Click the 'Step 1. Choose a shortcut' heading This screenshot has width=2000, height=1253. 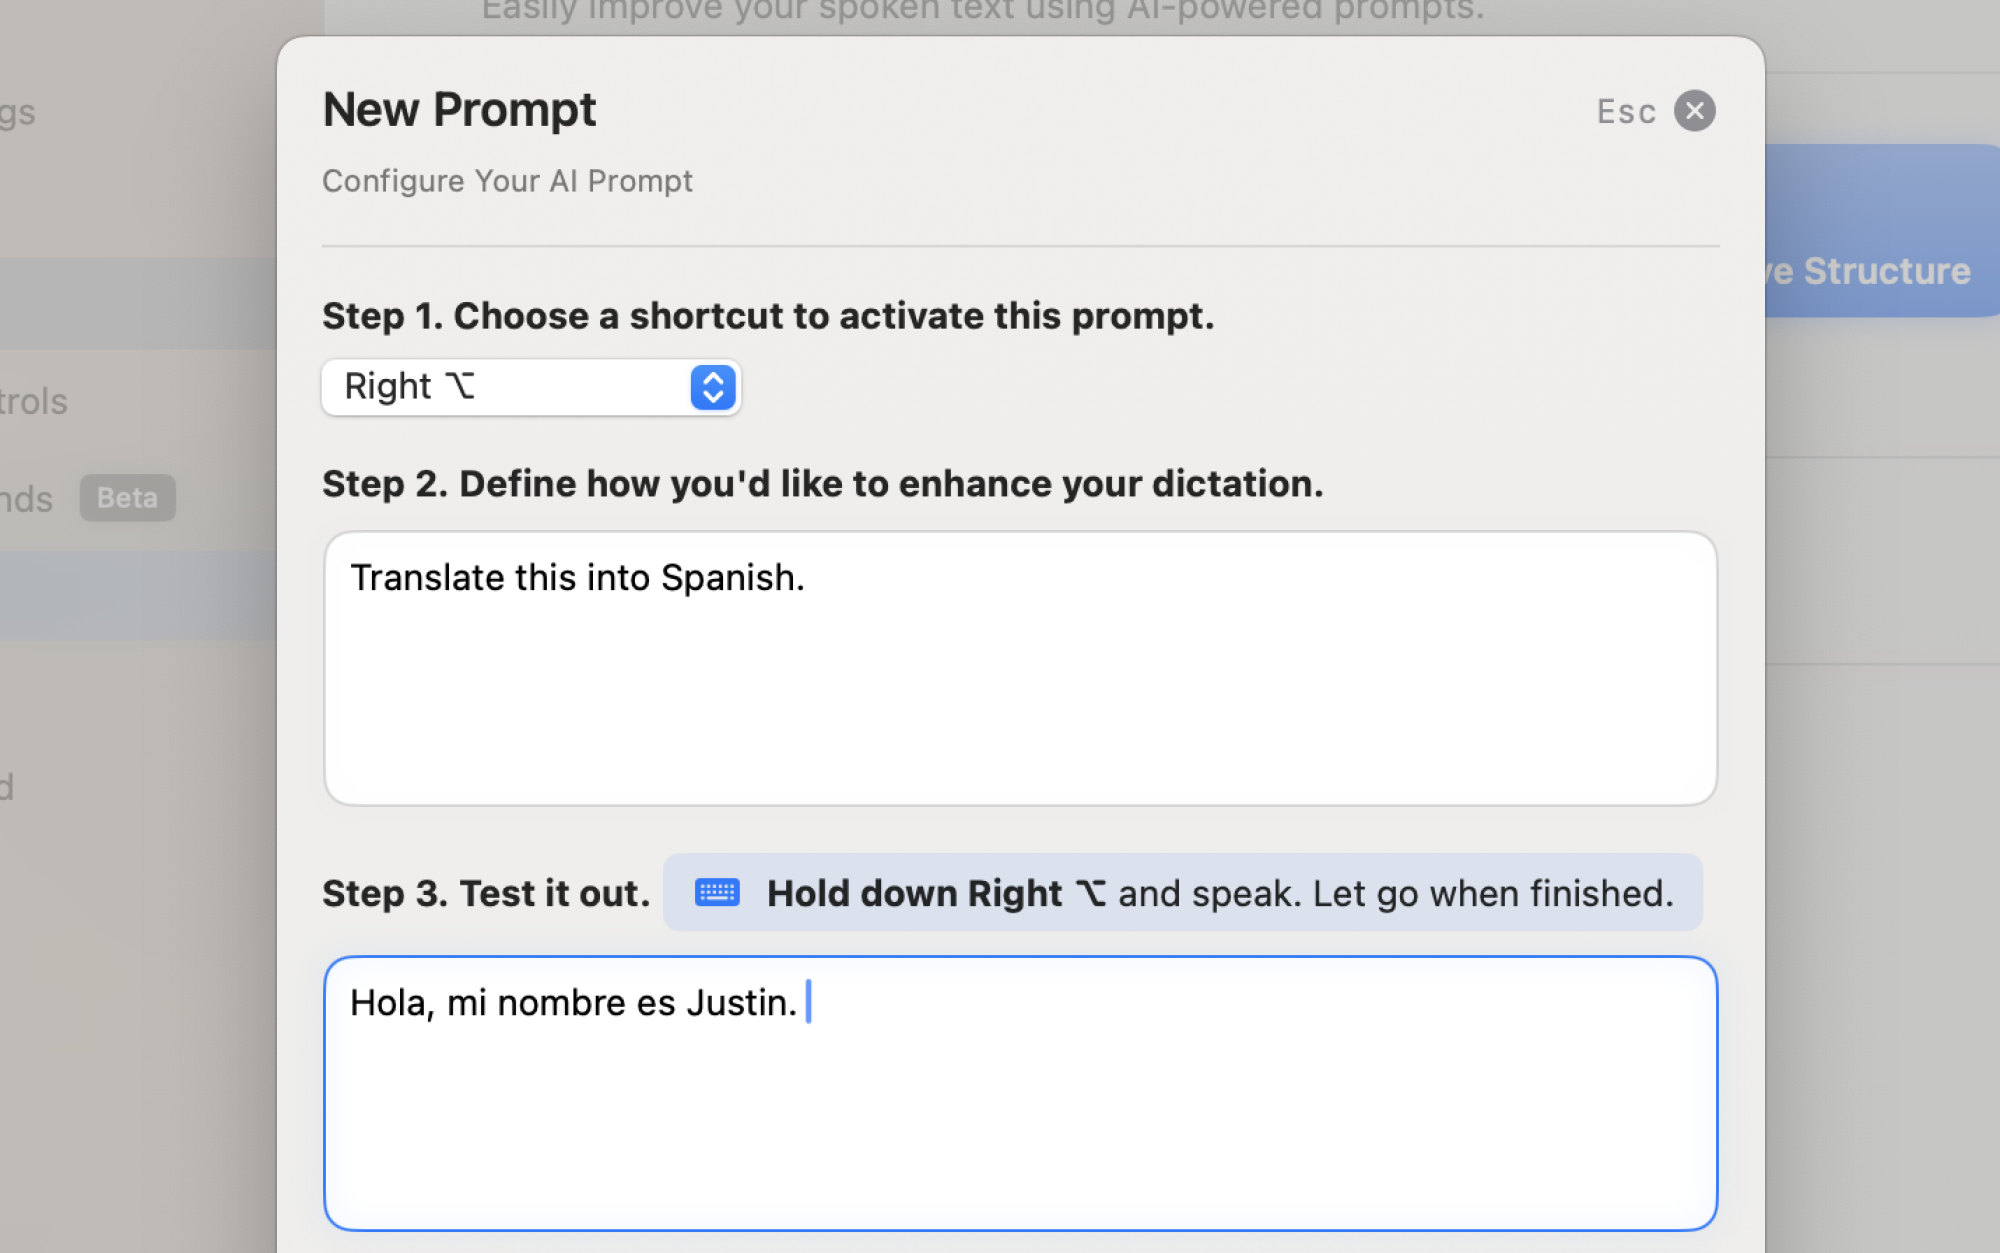tap(768, 316)
